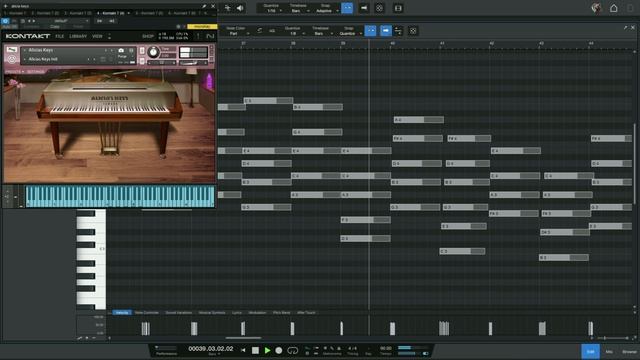Screen dimensions: 640x360
Task: Open the editor Quantize 1/8 dropdown
Action: click(x=293, y=31)
